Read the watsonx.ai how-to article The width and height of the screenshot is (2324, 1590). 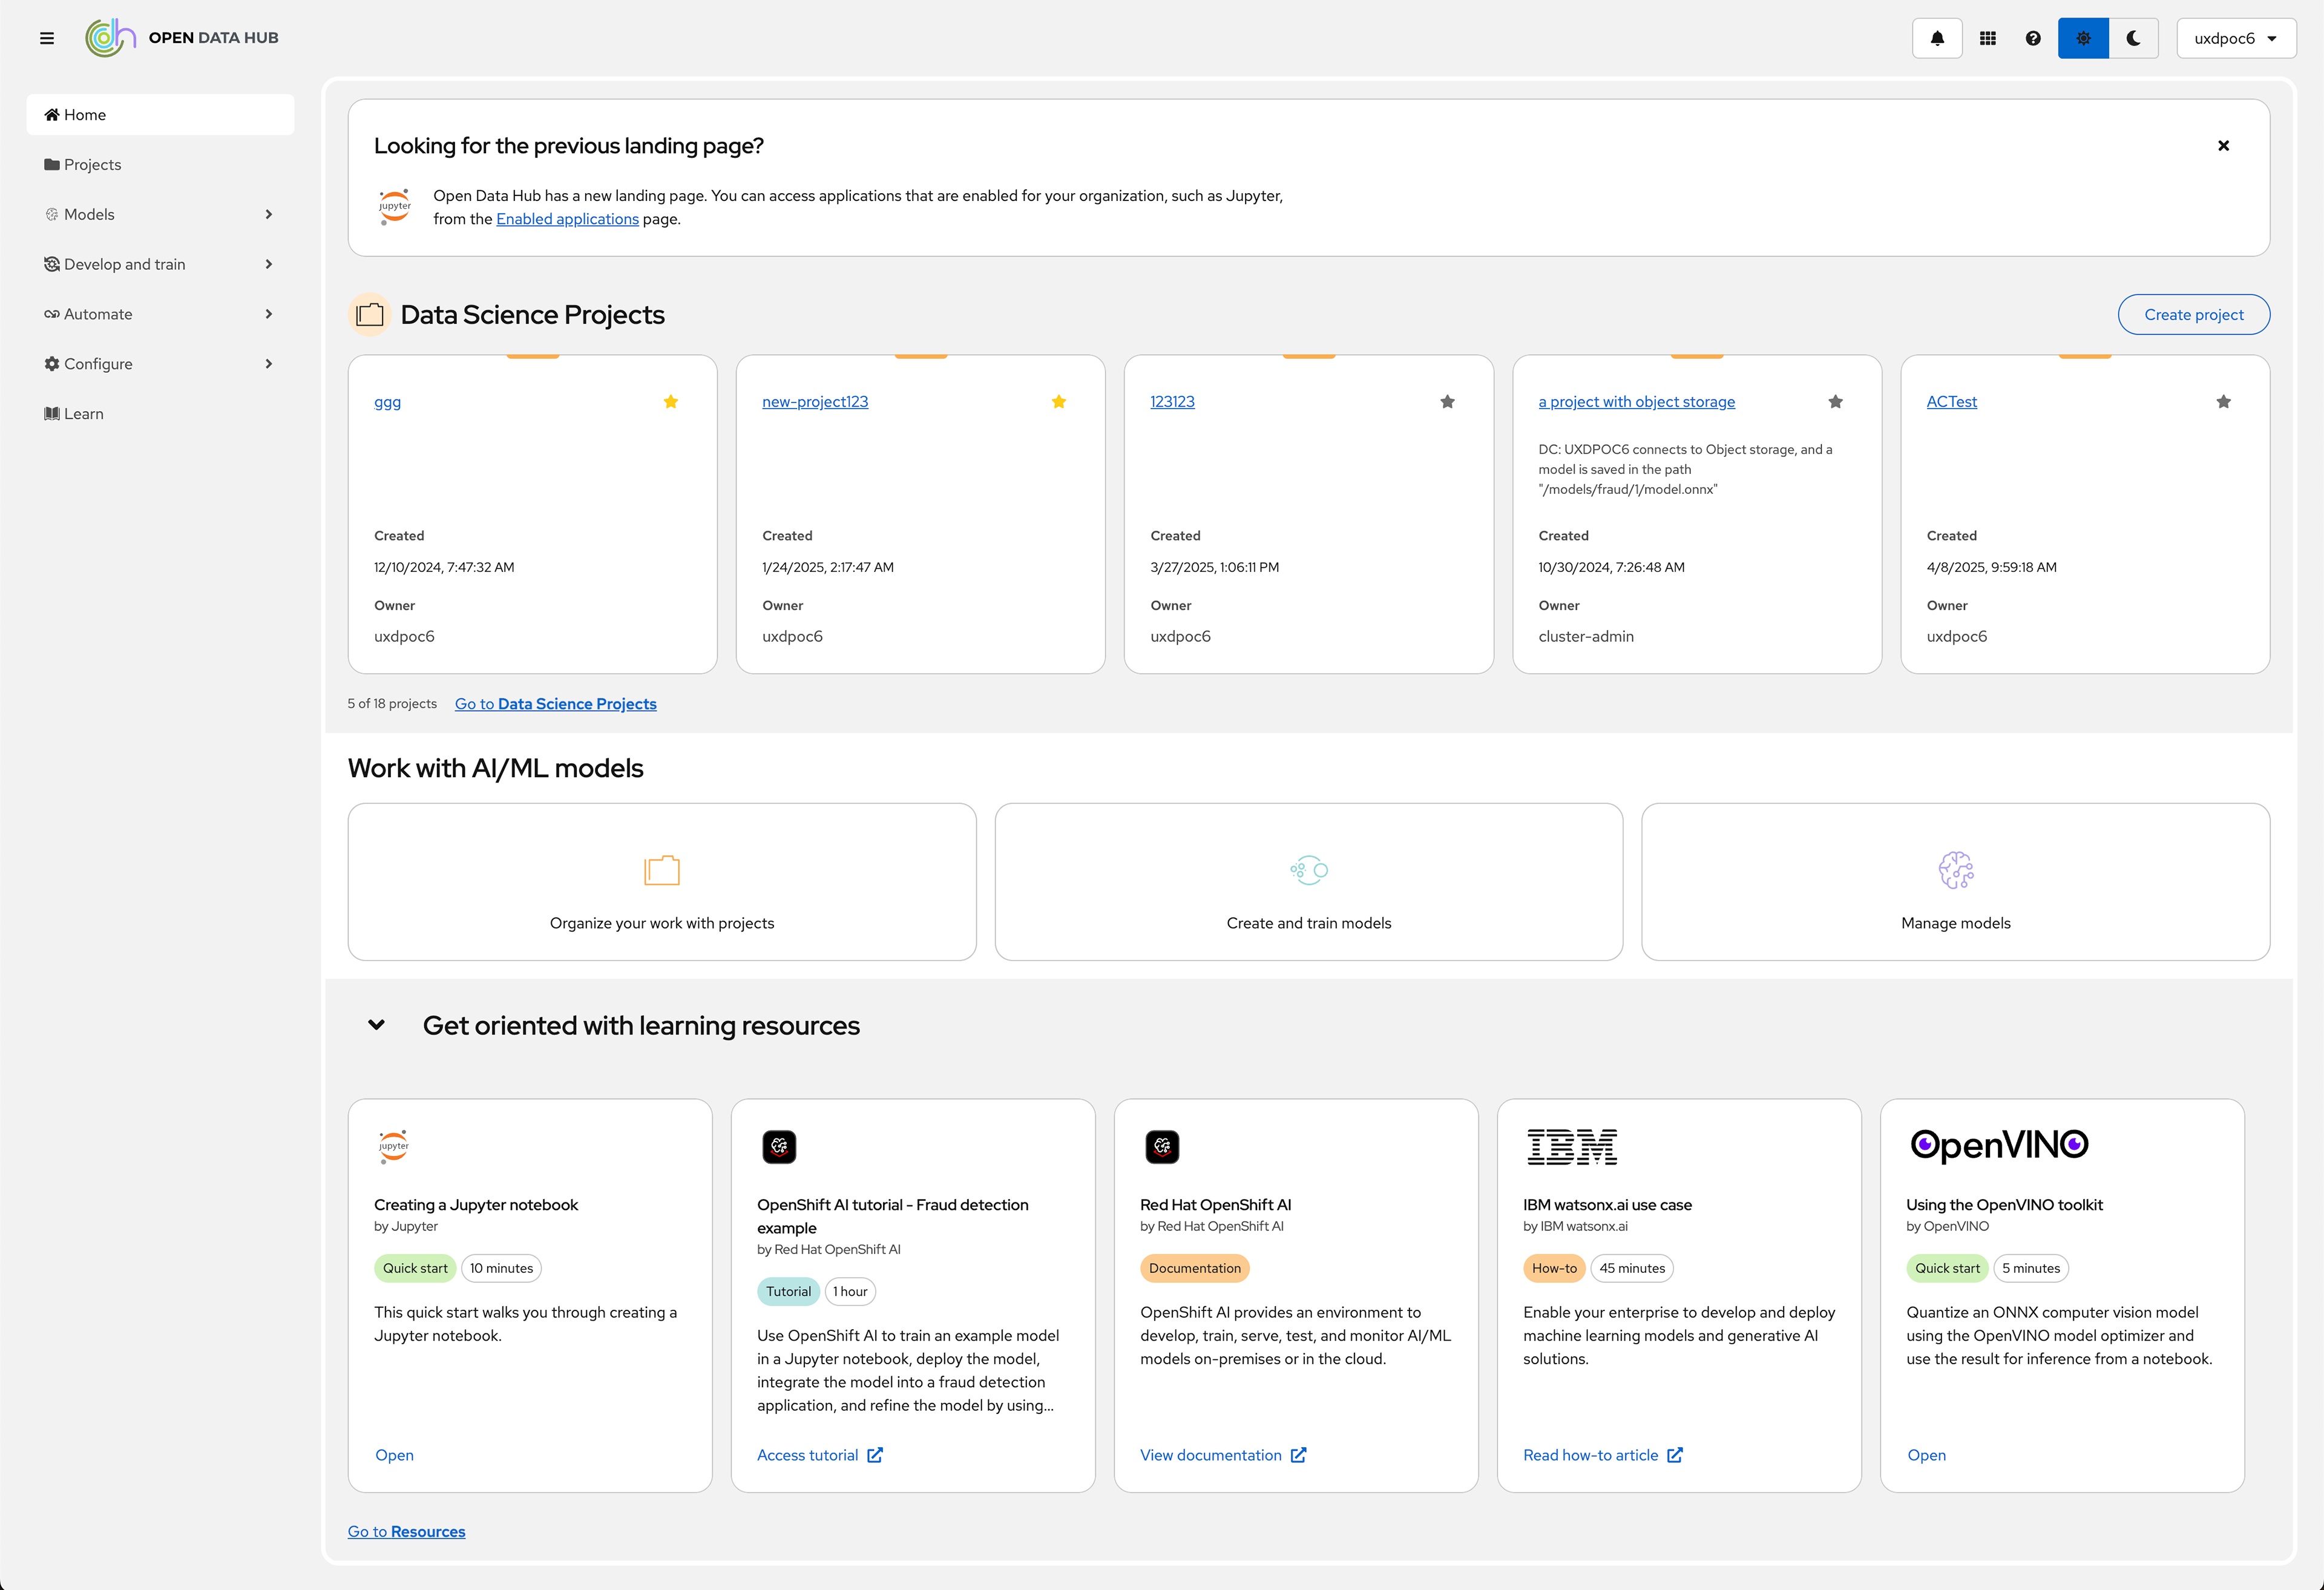coord(1602,1455)
